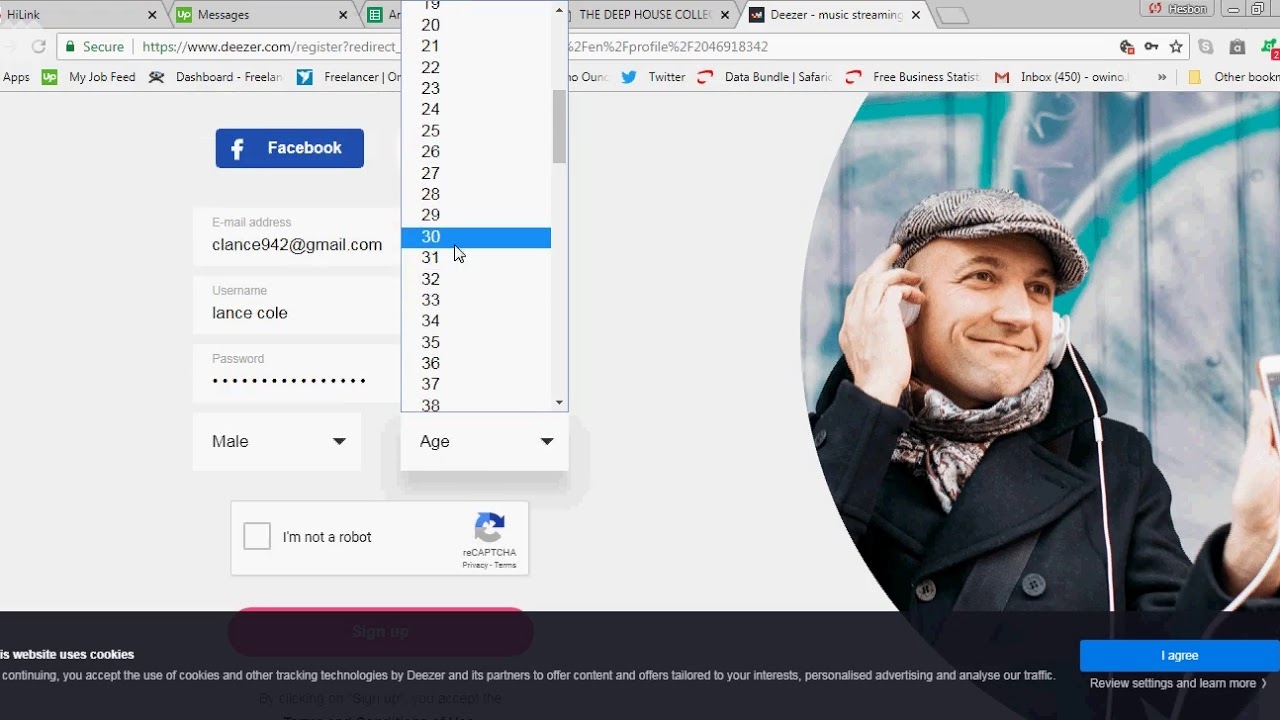The image size is (1280, 720).
Task: Choose age 23 in the list
Action: [476, 88]
